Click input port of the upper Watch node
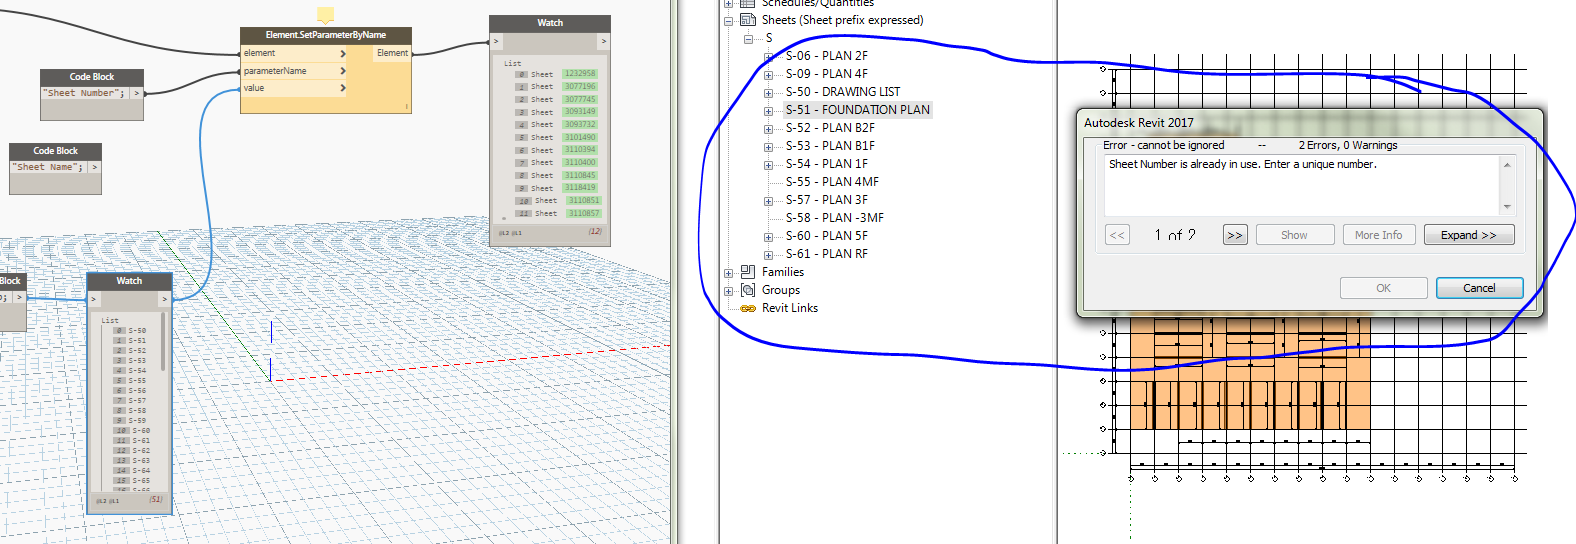The image size is (1576, 544). point(496,41)
